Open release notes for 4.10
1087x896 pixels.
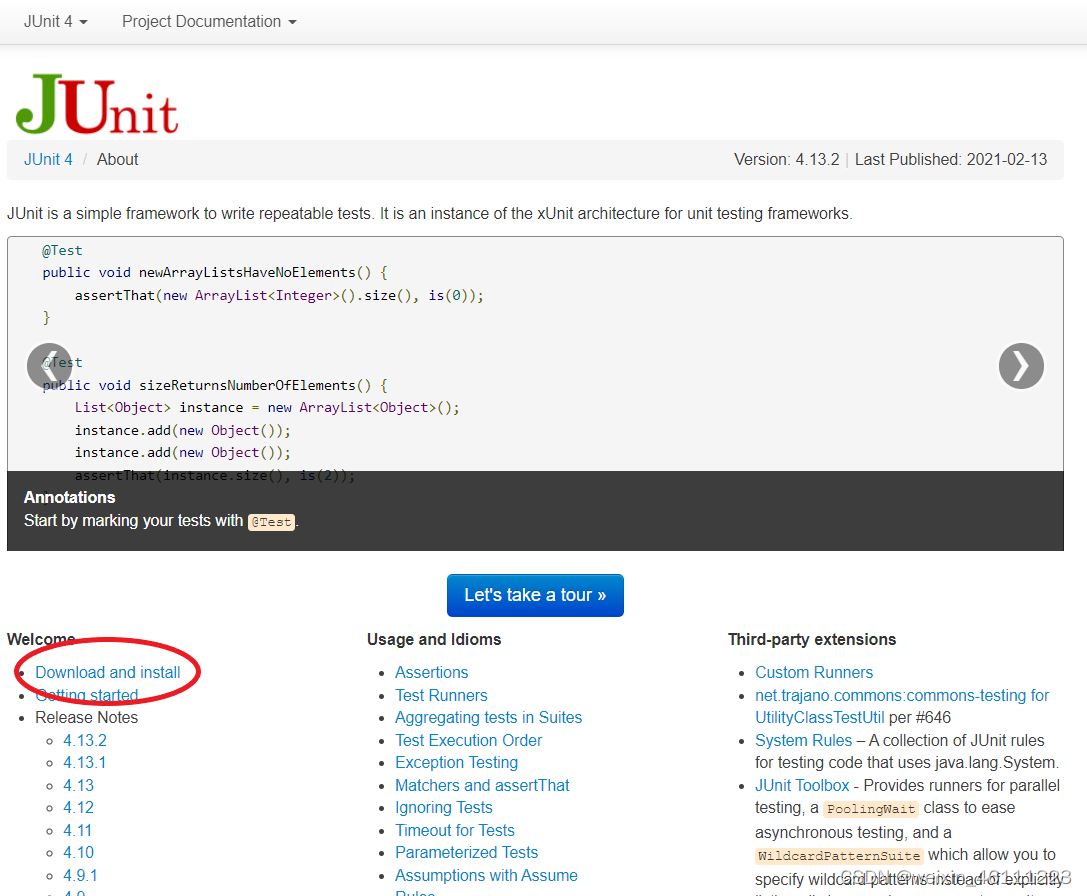pyautogui.click(x=78, y=852)
